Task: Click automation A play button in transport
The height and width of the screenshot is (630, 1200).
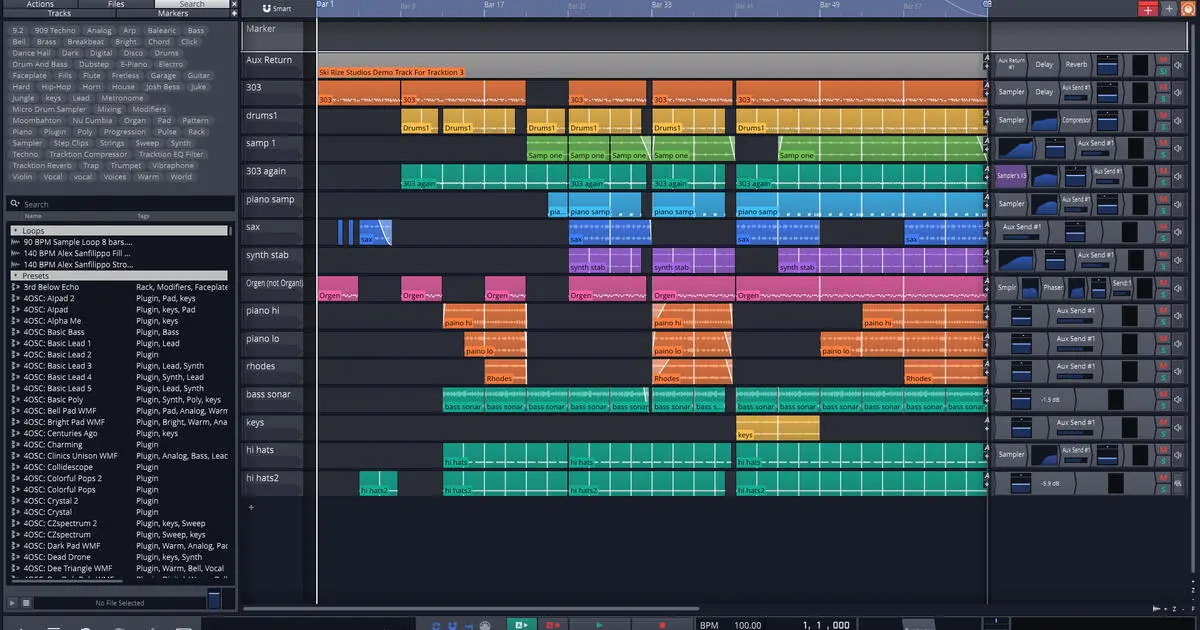Action: tap(520, 624)
